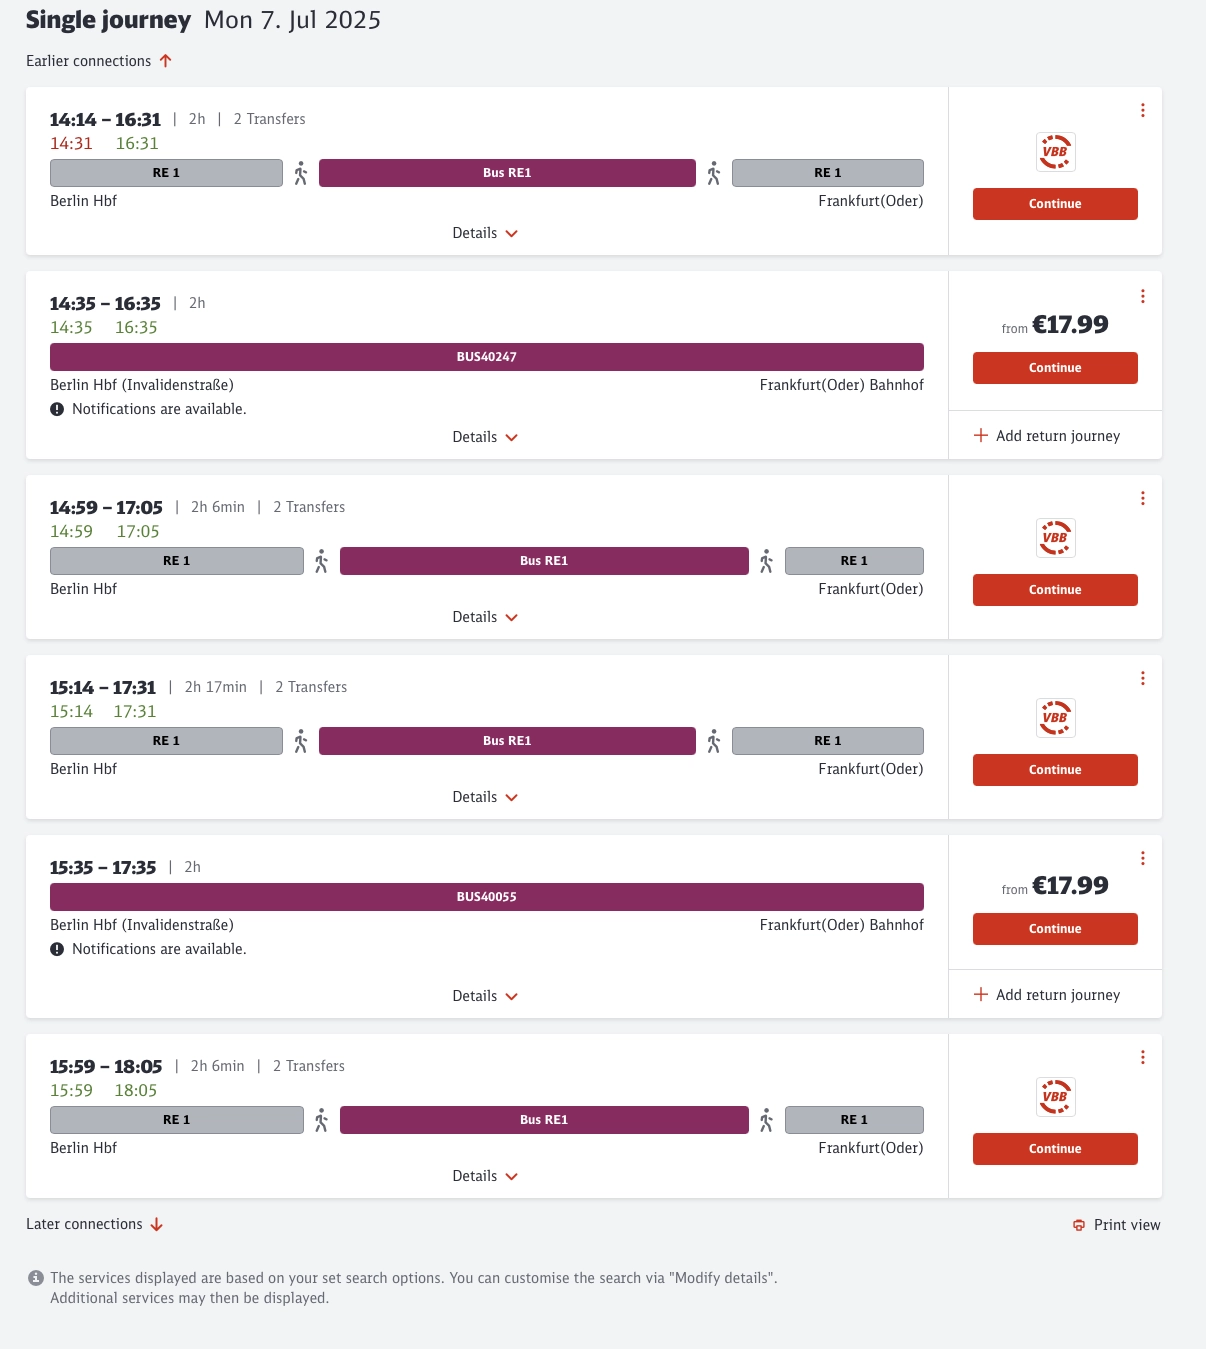Continue with the 15:14 – 17:31 connection
The height and width of the screenshot is (1349, 1206).
[x=1055, y=770]
